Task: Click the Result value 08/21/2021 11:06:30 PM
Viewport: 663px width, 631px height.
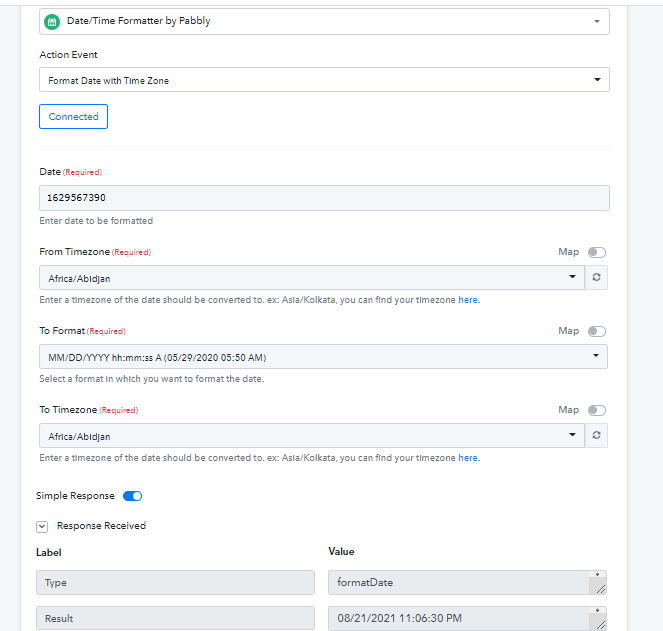Action: pyautogui.click(x=467, y=618)
